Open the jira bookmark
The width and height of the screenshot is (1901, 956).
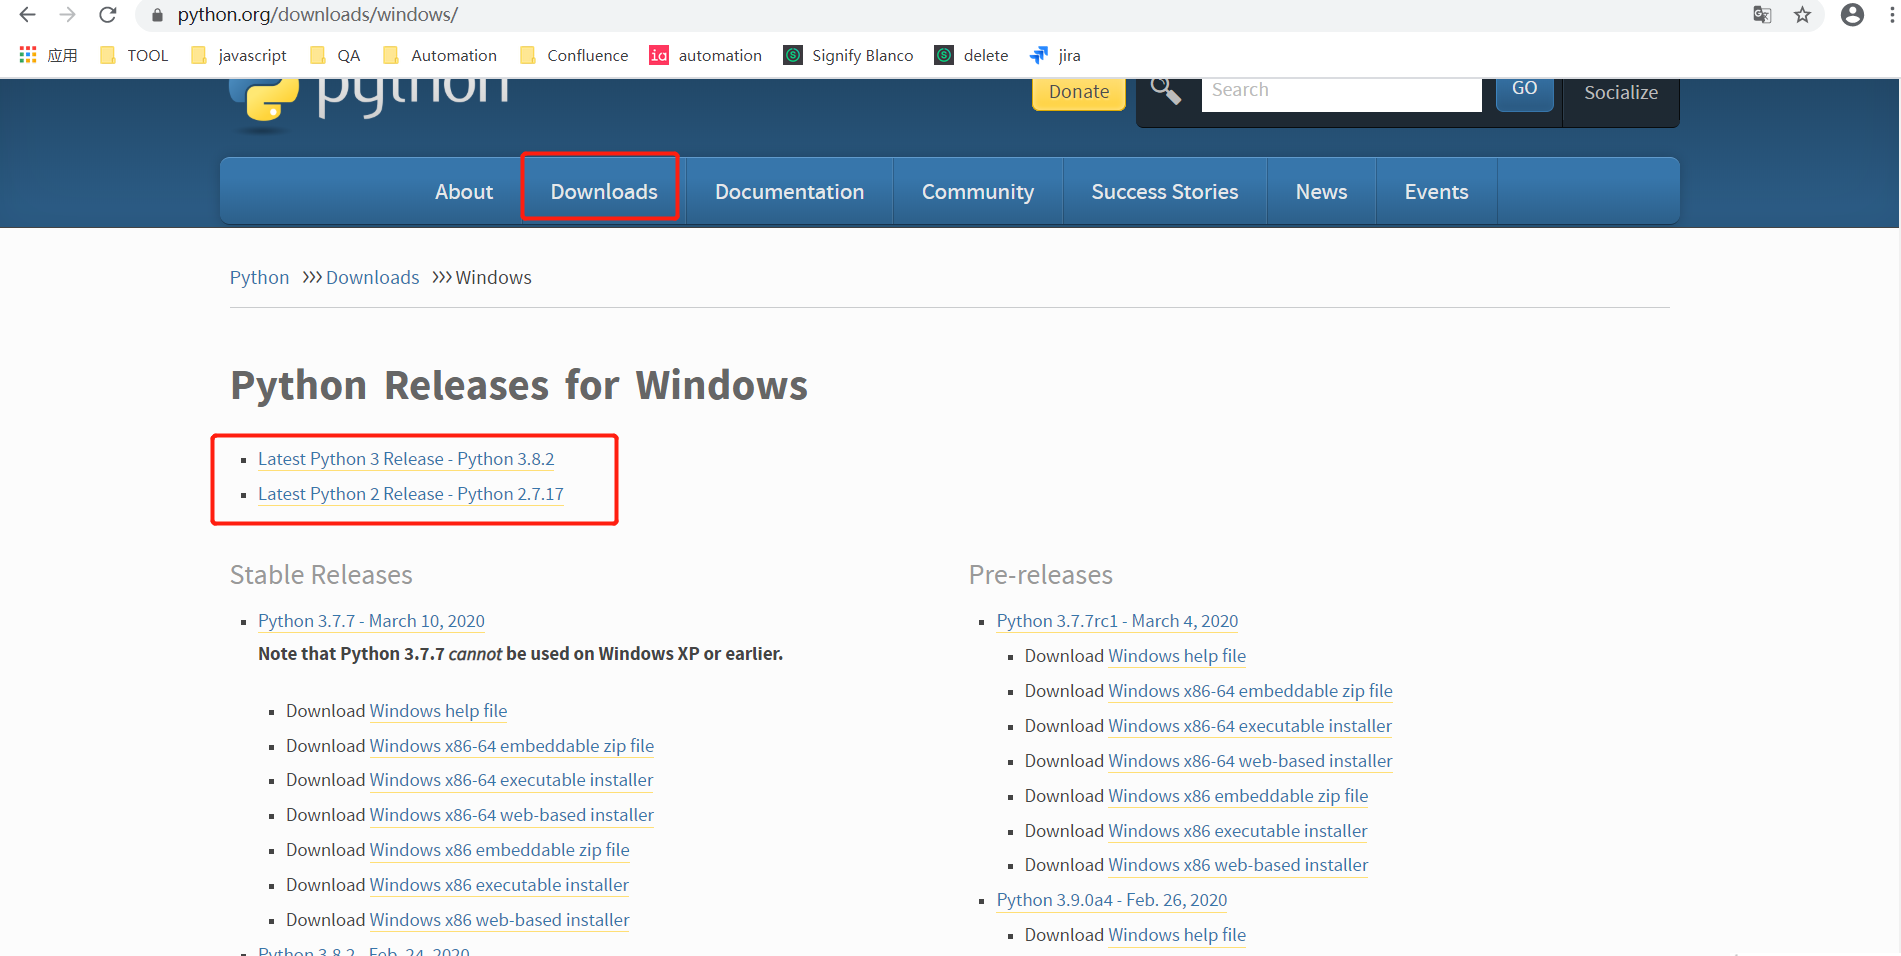pyautogui.click(x=1055, y=55)
